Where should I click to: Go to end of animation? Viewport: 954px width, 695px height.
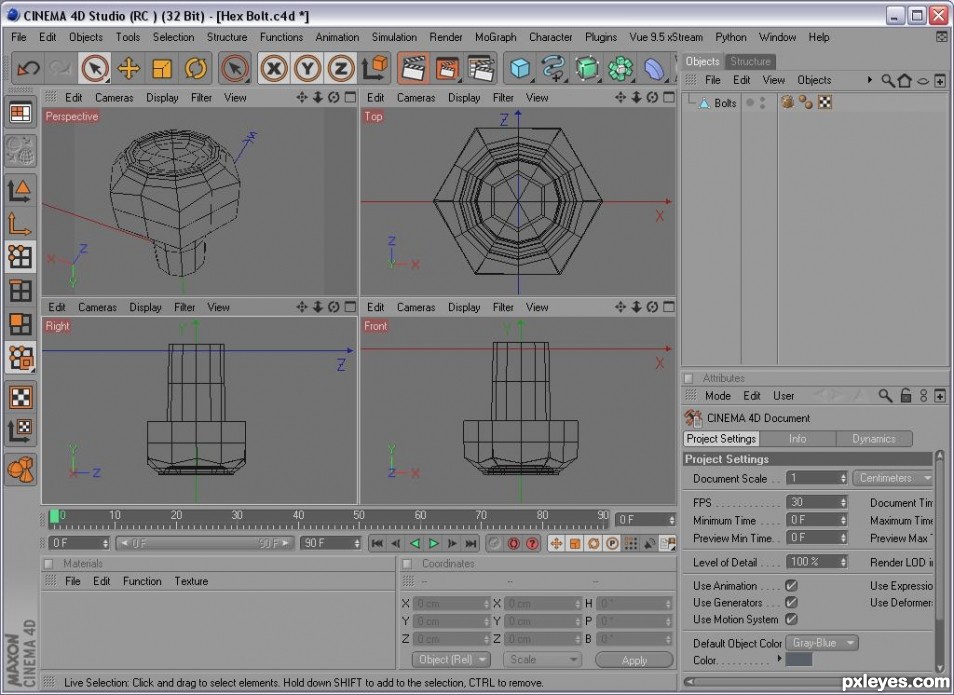(471, 543)
